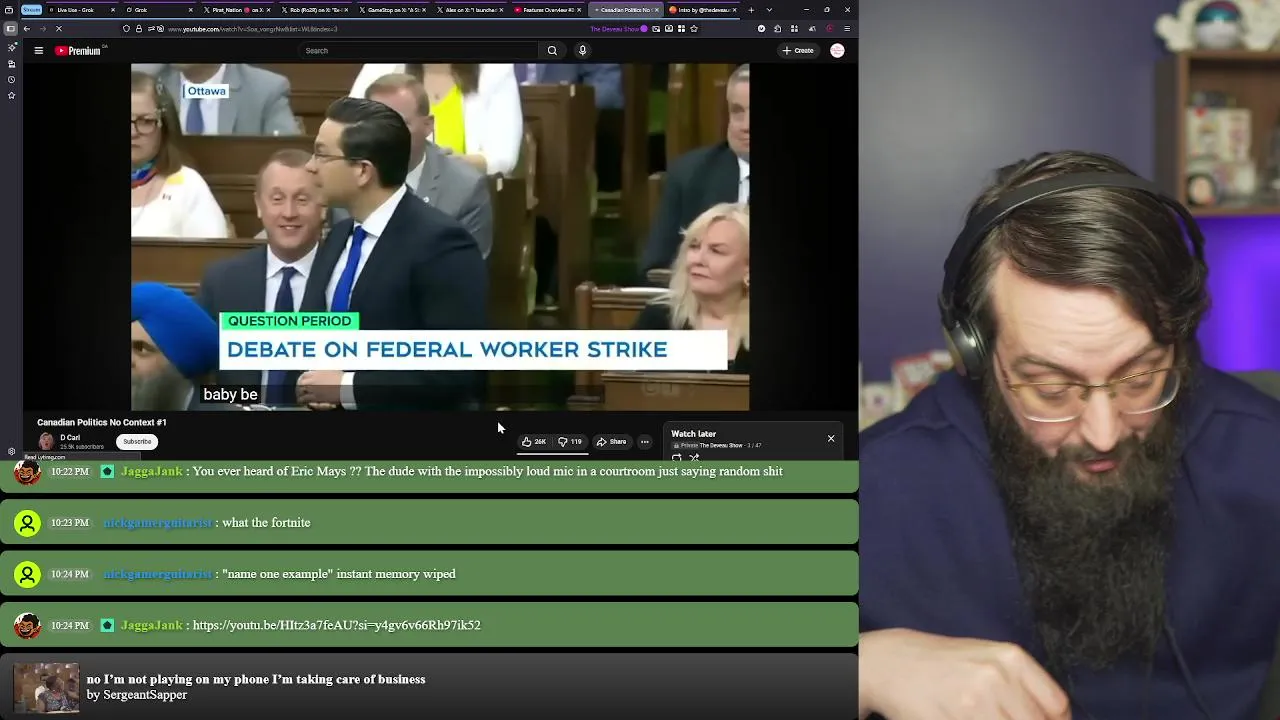The height and width of the screenshot is (720, 1280).
Task: Subscribe to the D Carl channel
Action: (x=137, y=441)
